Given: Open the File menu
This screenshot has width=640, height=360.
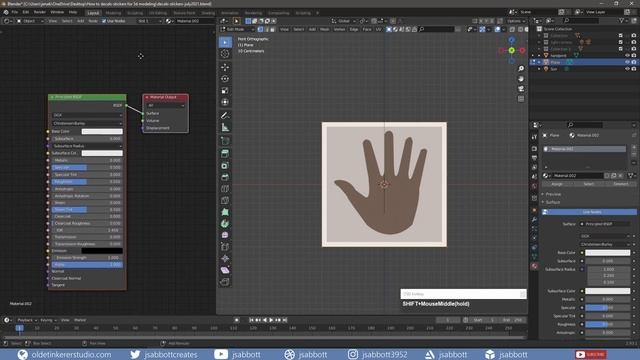Looking at the screenshot, I should tap(15, 12).
